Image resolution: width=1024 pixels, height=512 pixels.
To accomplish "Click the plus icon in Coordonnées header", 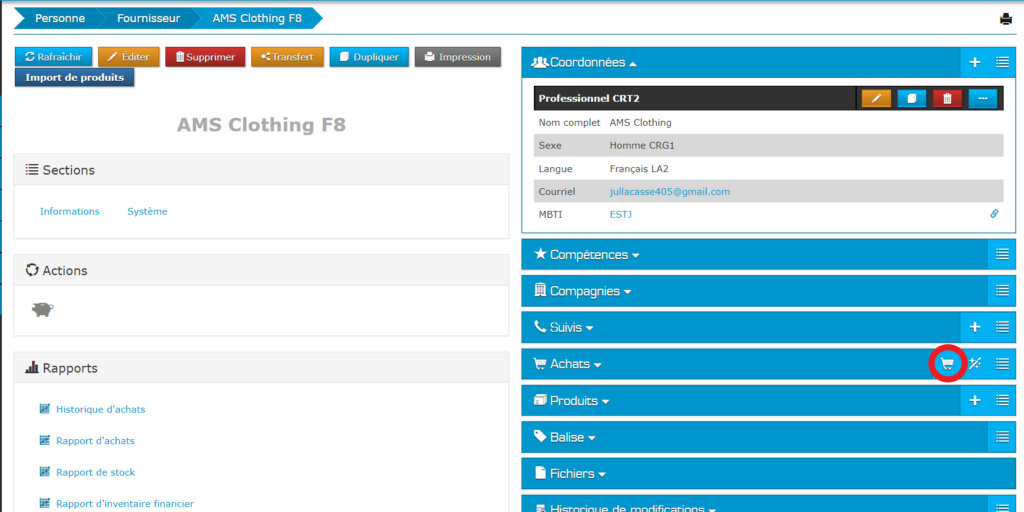I will pos(975,62).
